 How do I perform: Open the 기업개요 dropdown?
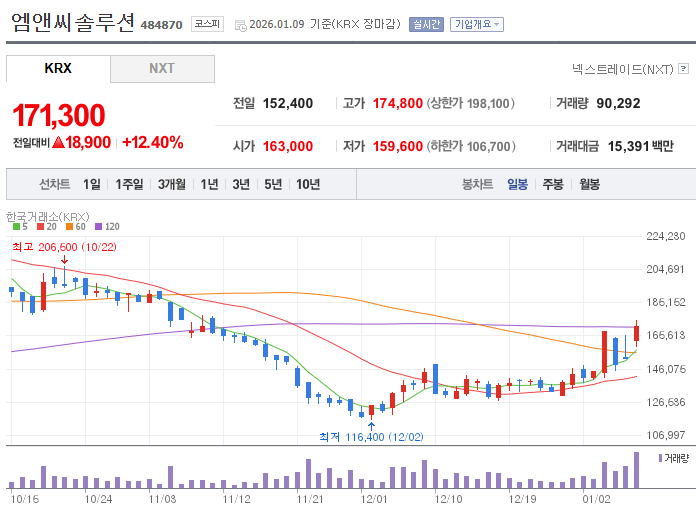[477, 24]
